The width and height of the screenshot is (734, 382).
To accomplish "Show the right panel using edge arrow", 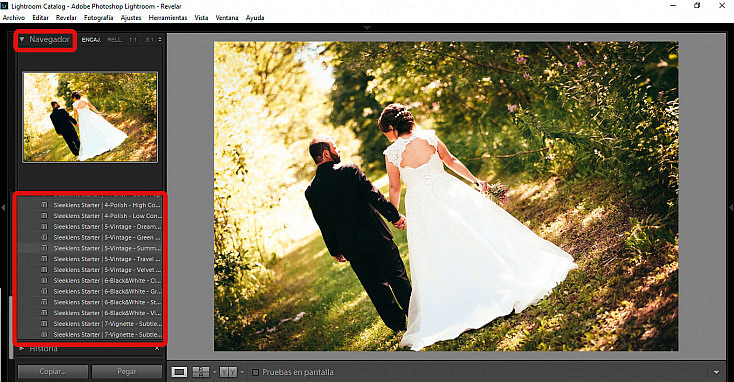I will tap(731, 207).
